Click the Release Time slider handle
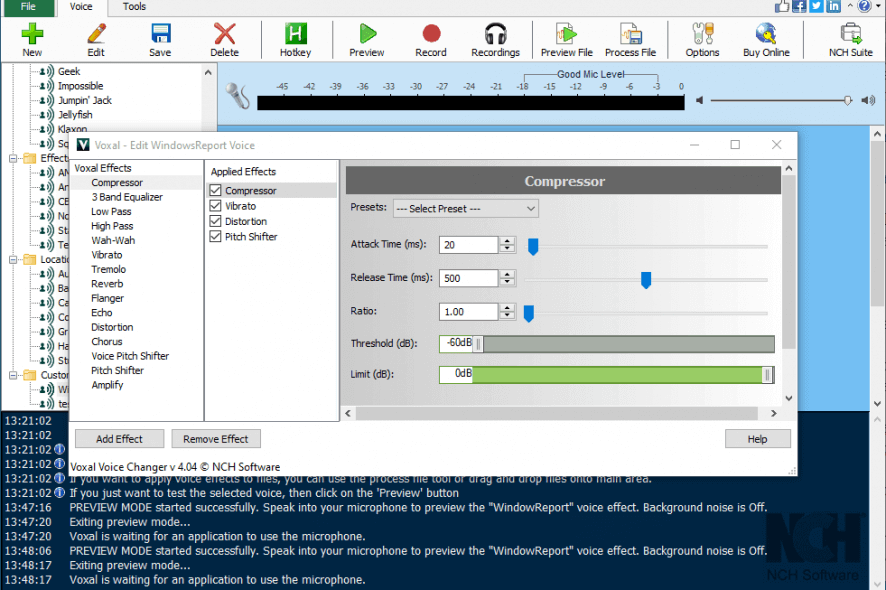The height and width of the screenshot is (590, 886). pos(646,280)
